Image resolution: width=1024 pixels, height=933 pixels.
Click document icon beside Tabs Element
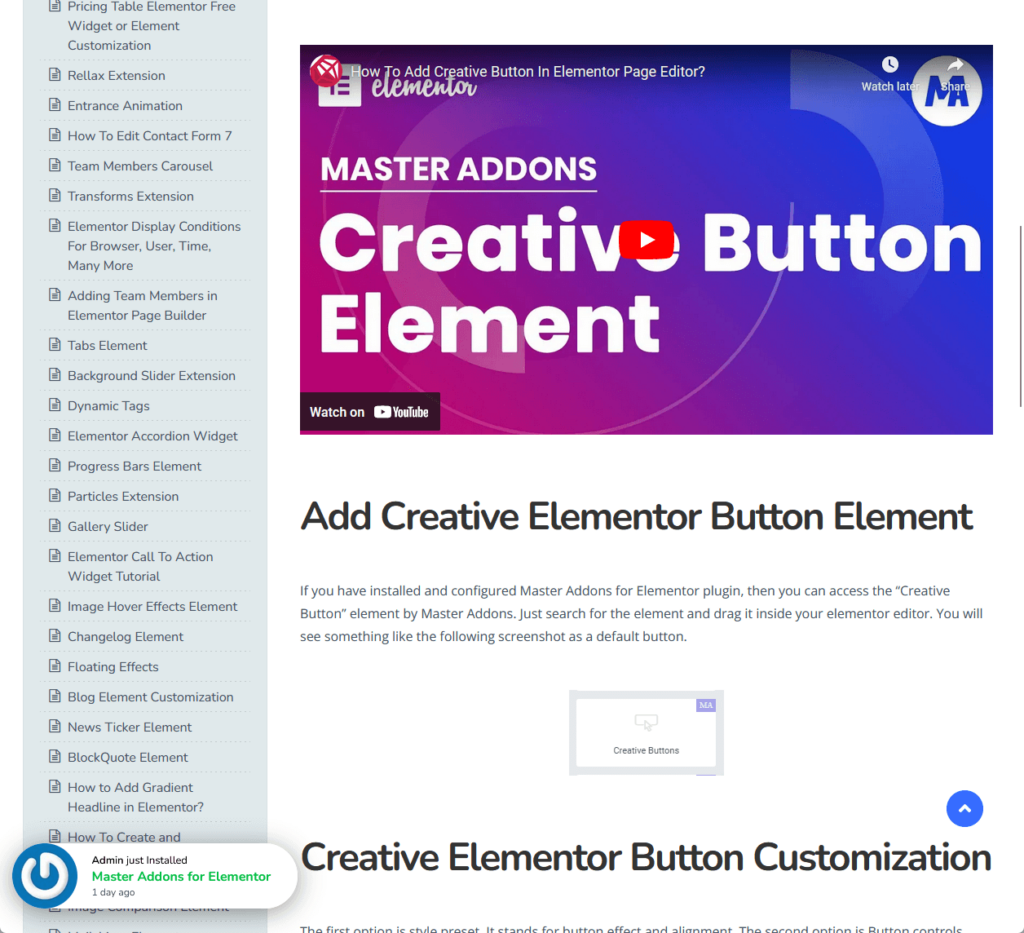55,344
